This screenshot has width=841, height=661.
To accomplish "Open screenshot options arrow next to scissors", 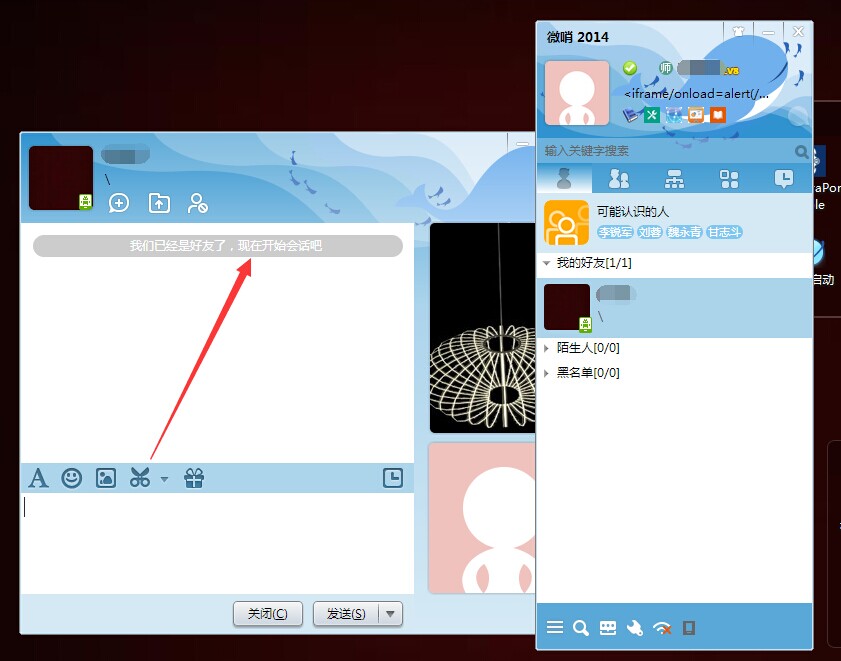I will pyautogui.click(x=164, y=479).
